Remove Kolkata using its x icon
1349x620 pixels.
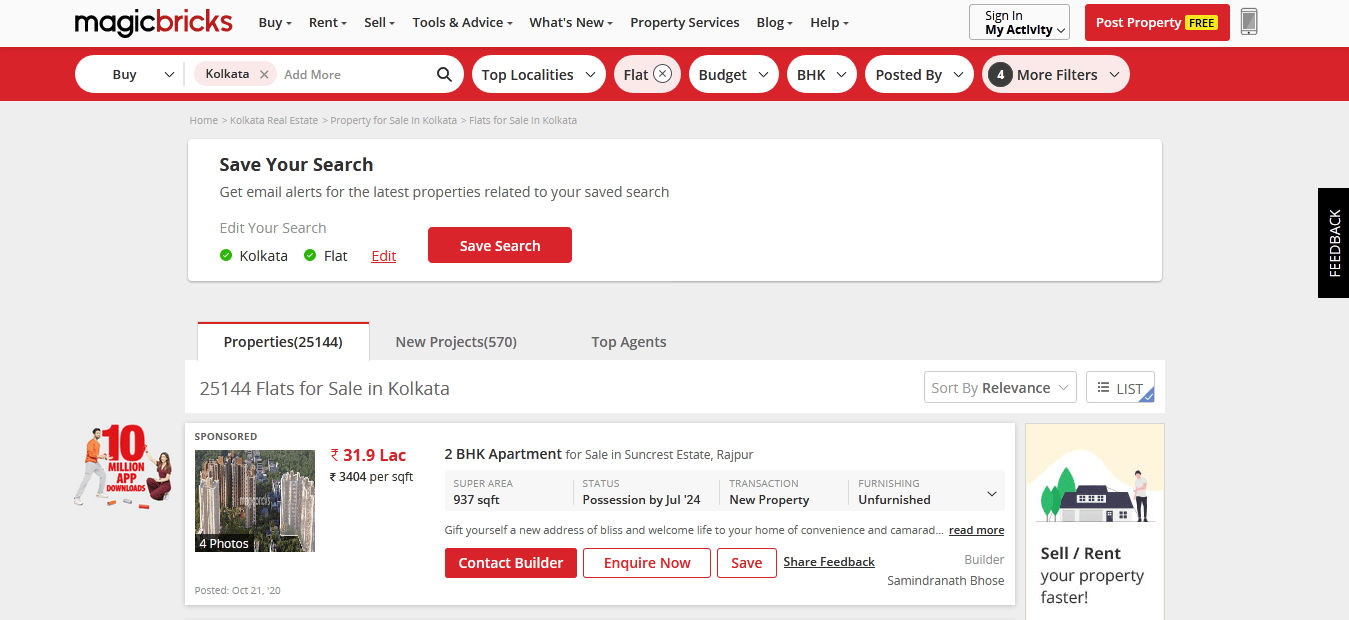tap(263, 73)
